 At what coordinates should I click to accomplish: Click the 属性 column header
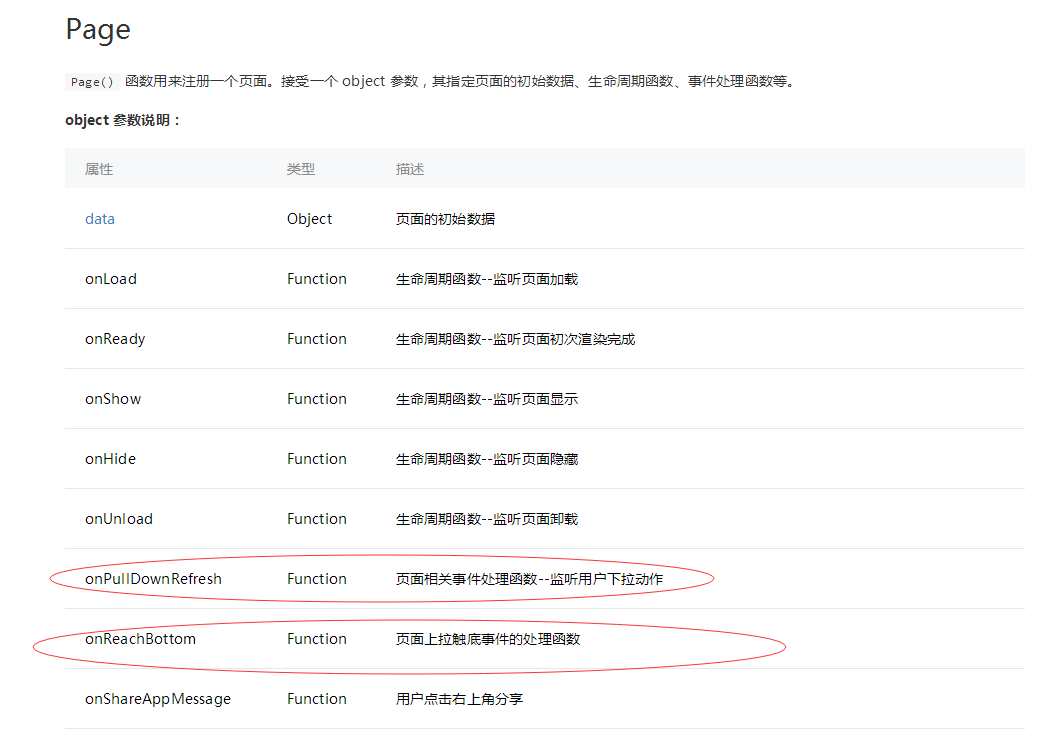click(x=99, y=169)
